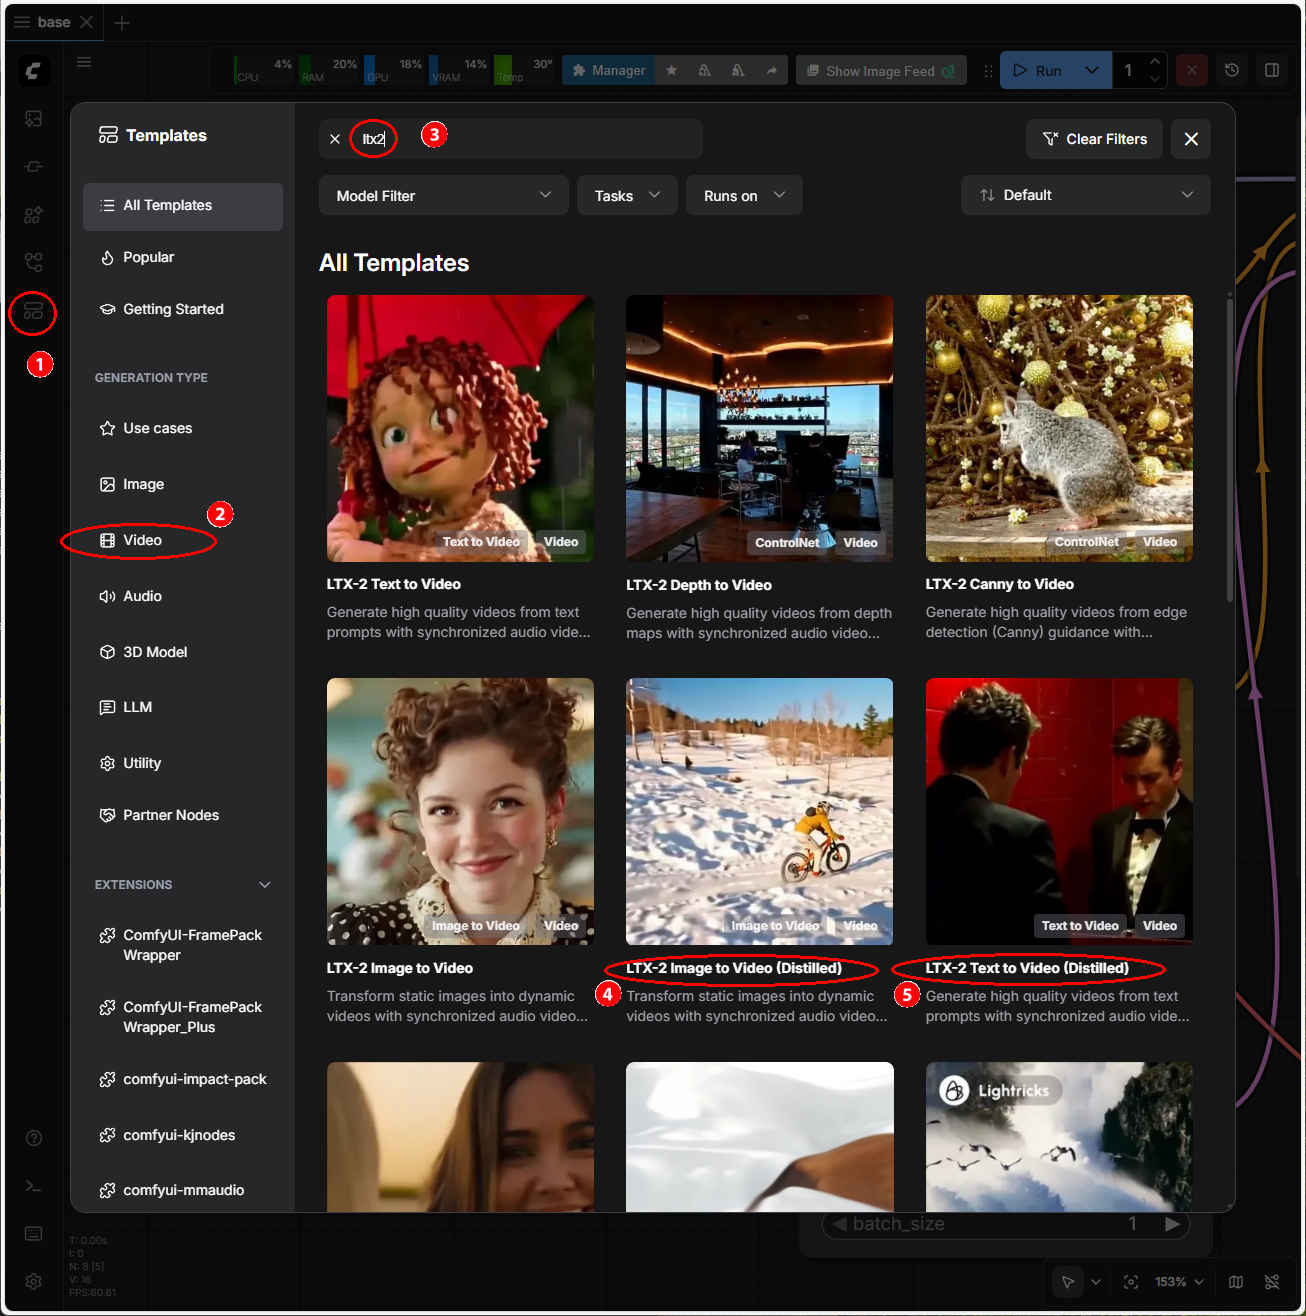Click the star icon next to Manager

[671, 71]
